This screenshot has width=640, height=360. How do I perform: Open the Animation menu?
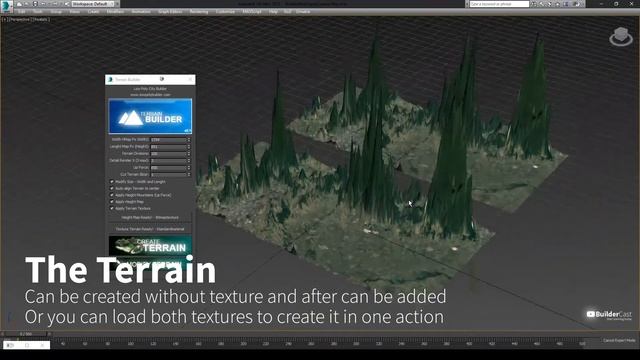coord(141,12)
